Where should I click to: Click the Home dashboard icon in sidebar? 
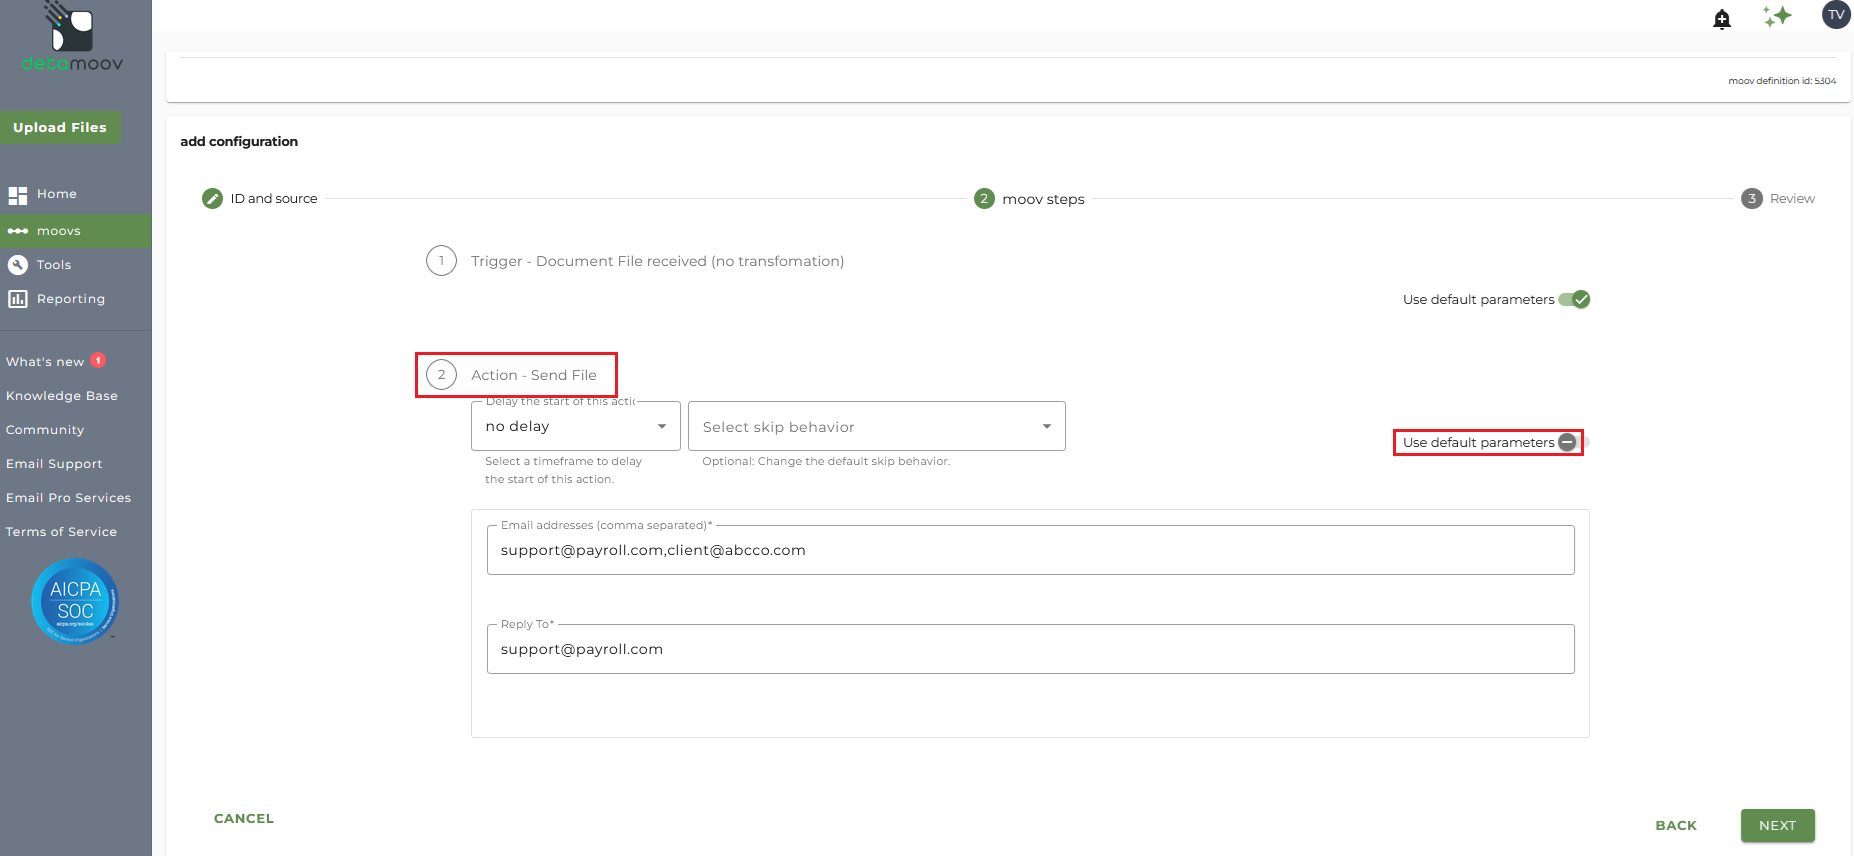point(18,195)
